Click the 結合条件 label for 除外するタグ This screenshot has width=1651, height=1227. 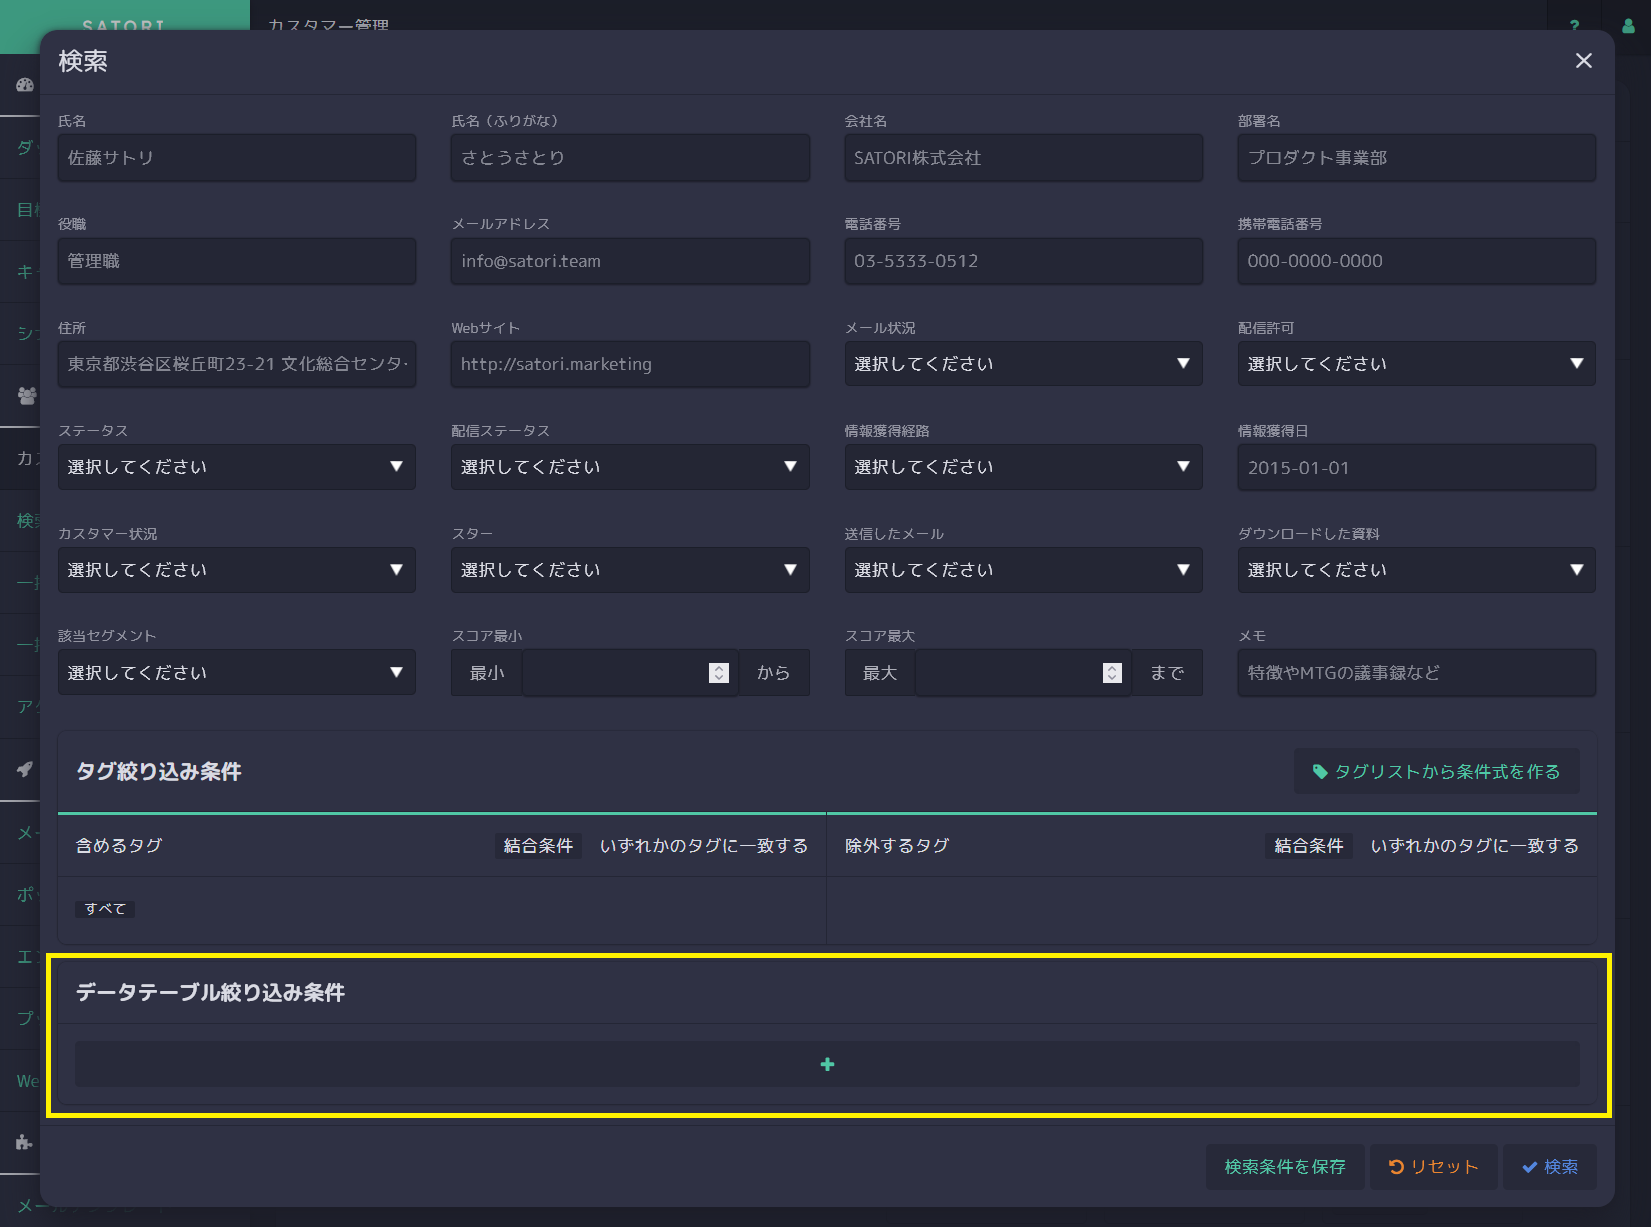1309,846
